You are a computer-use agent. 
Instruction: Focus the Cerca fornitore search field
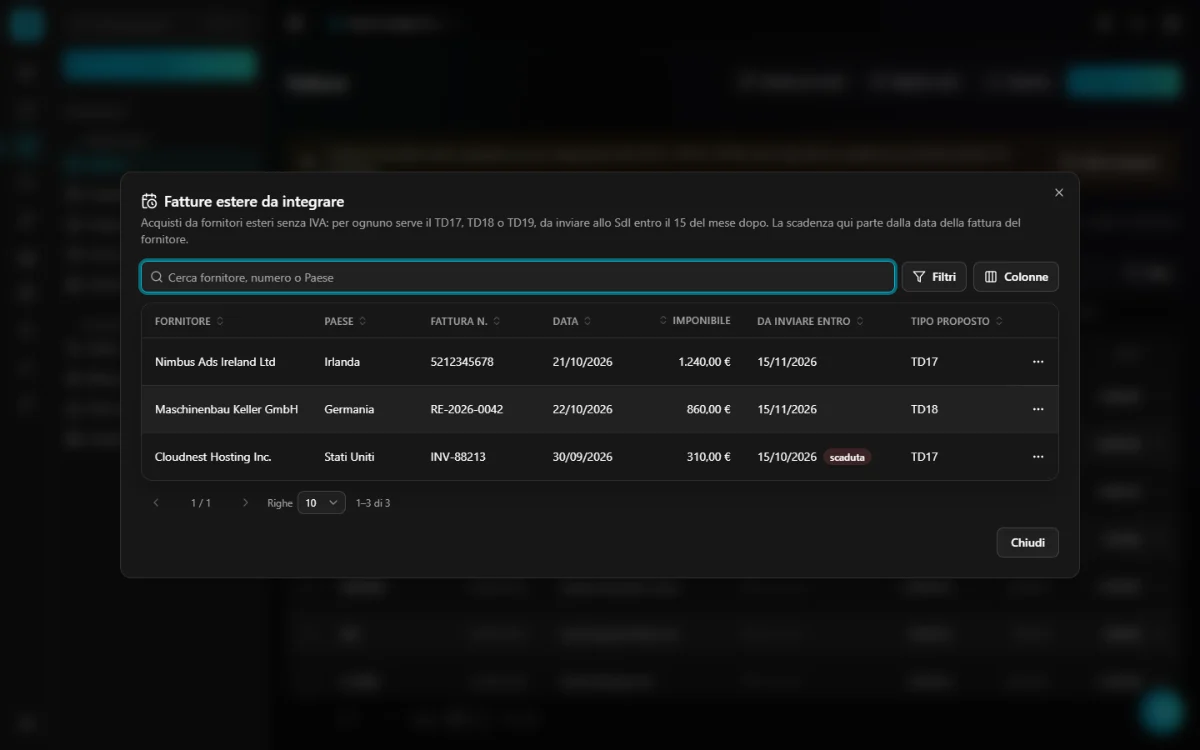[x=518, y=277]
